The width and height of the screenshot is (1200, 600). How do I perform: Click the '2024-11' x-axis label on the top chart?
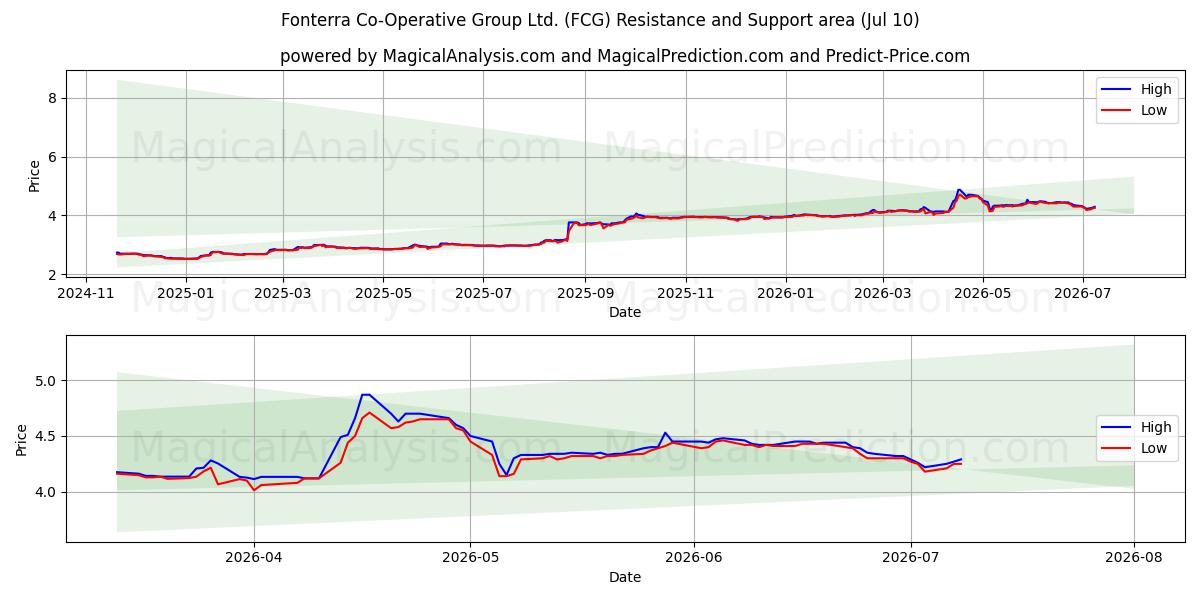click(x=85, y=293)
